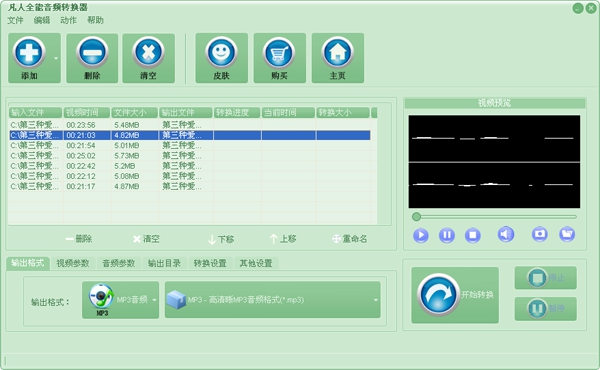Click the 清空 X toolbar icon
Viewport: 600px width, 370px height.
(x=148, y=52)
